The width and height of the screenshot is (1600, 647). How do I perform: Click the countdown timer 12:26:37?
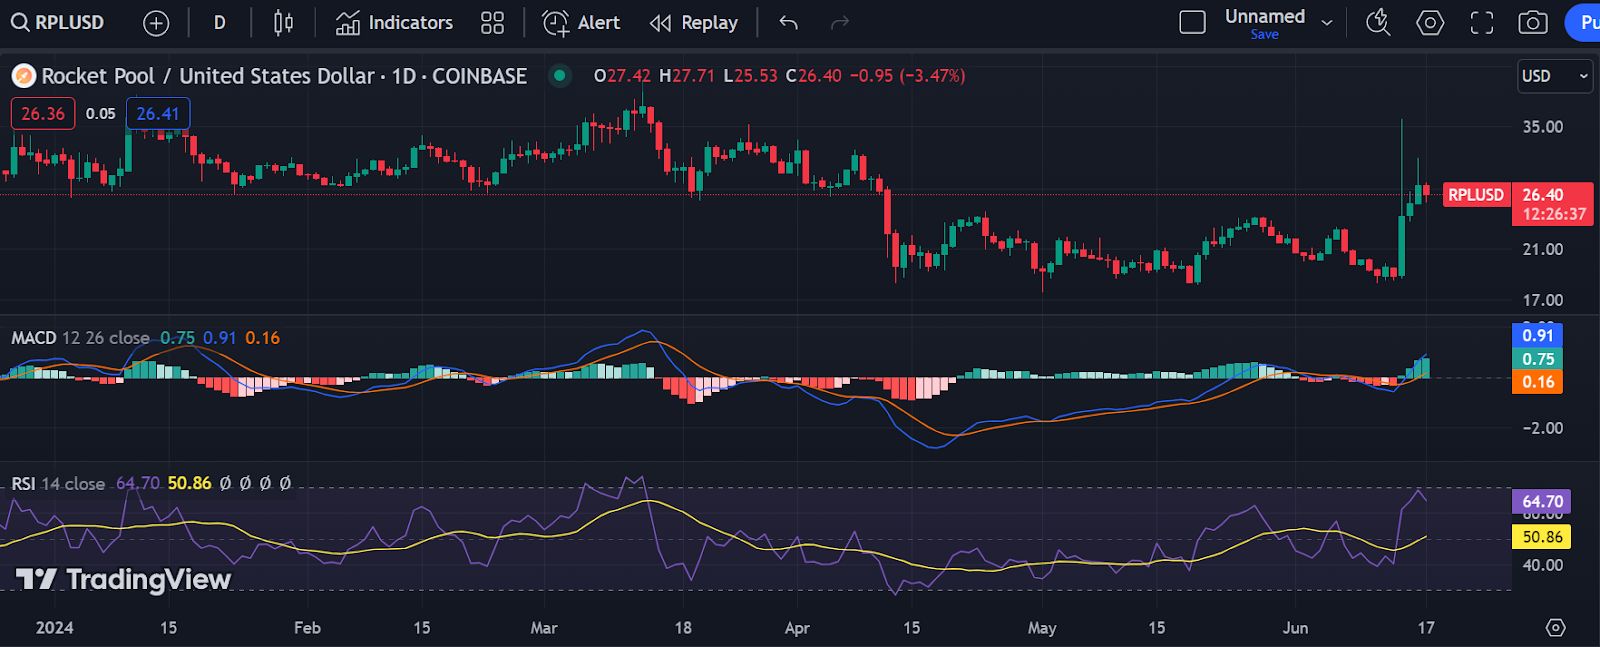tap(1554, 214)
